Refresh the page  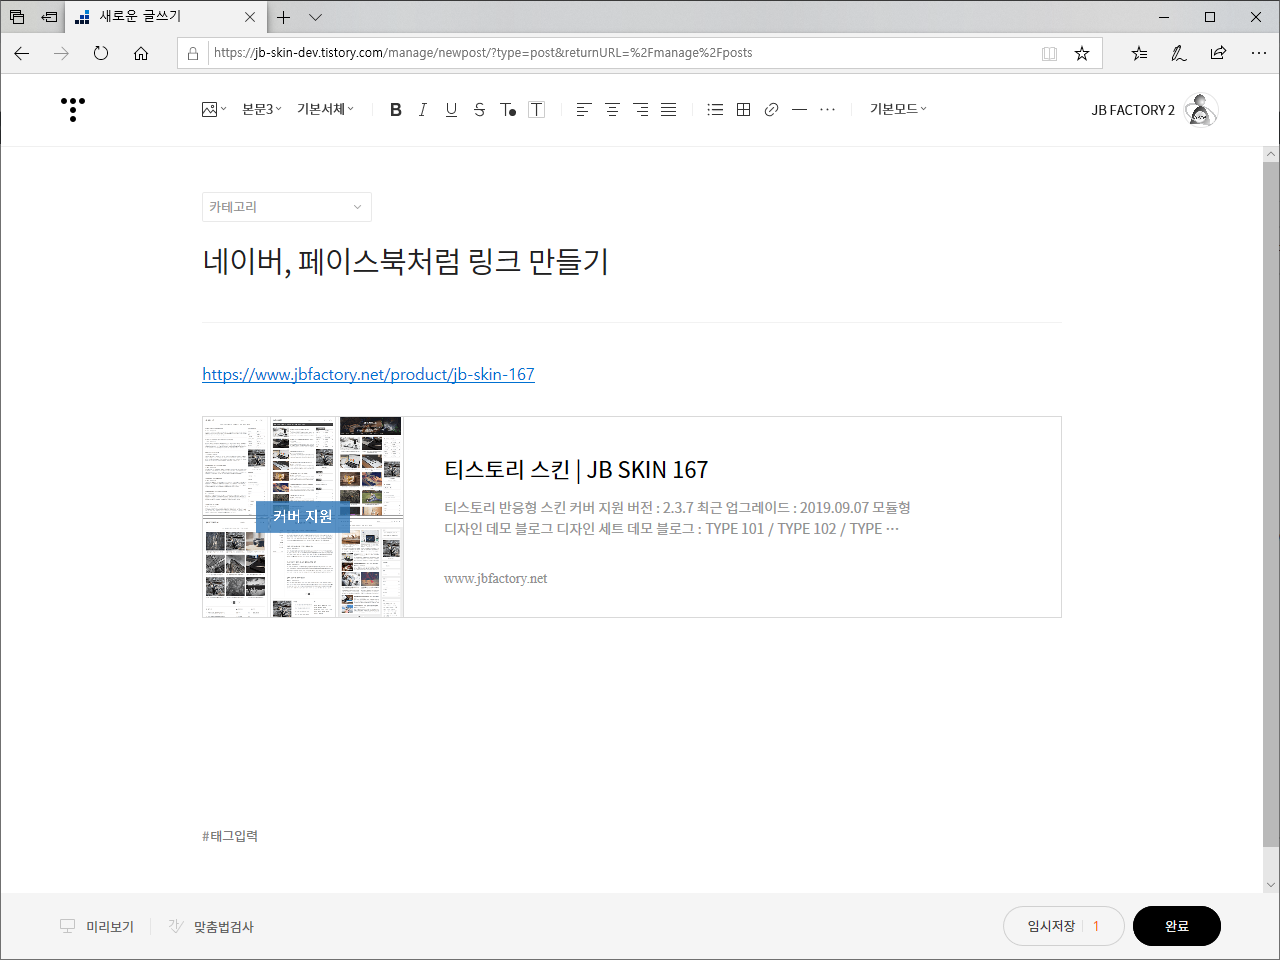(101, 53)
